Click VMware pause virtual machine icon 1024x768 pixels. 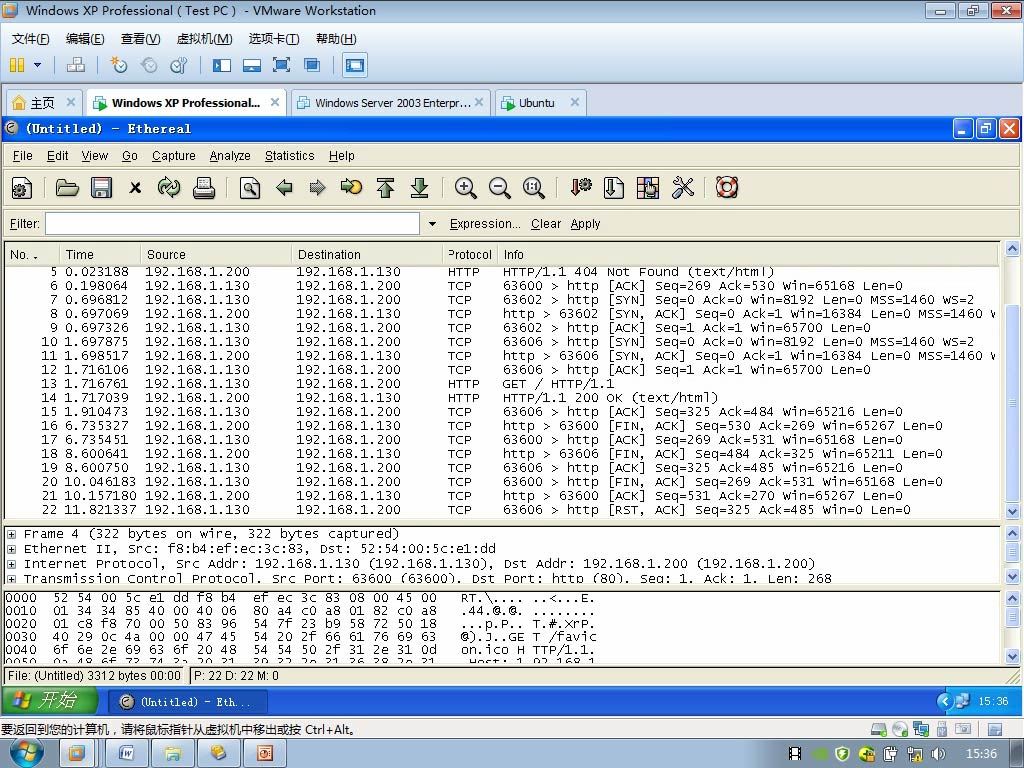[x=17, y=65]
